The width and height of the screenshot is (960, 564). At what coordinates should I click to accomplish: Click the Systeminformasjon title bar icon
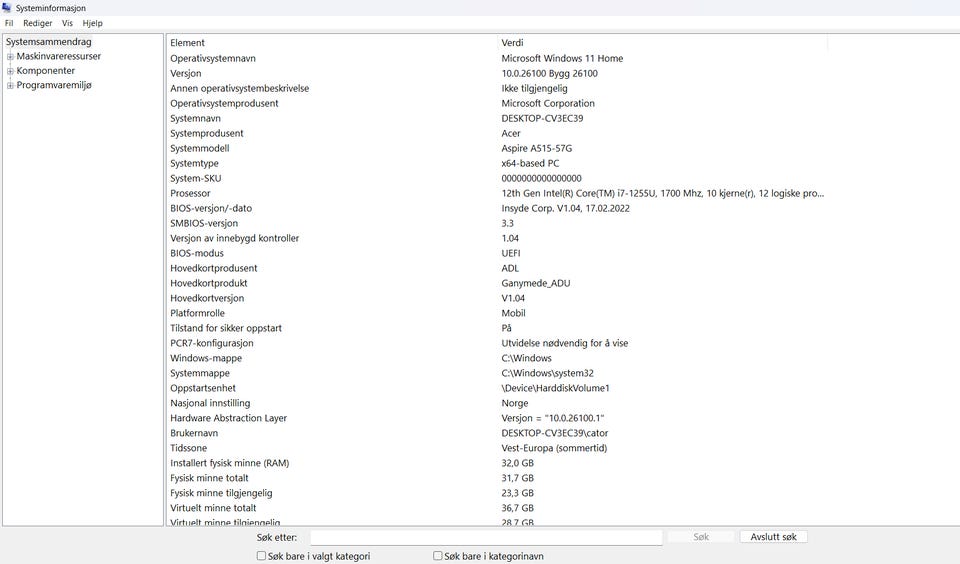(7, 8)
